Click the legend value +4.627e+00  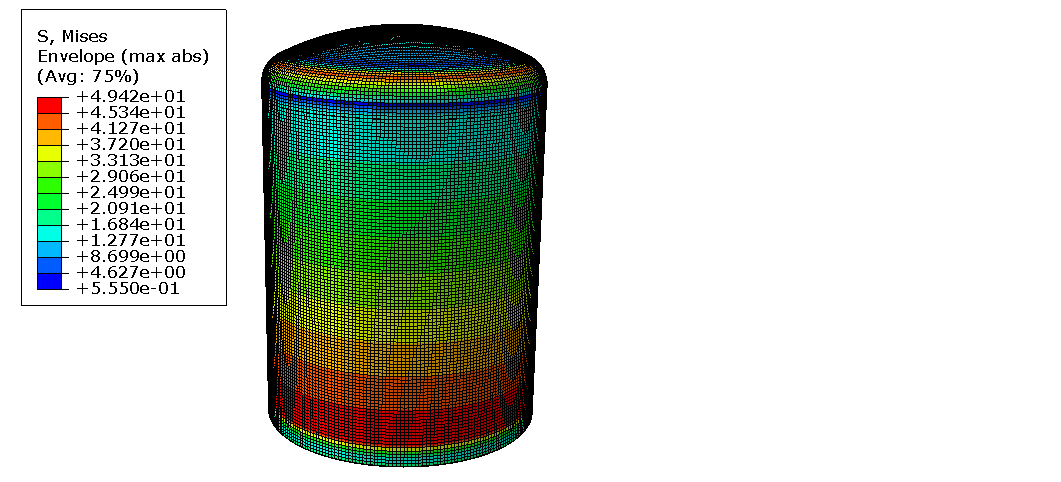[131, 273]
